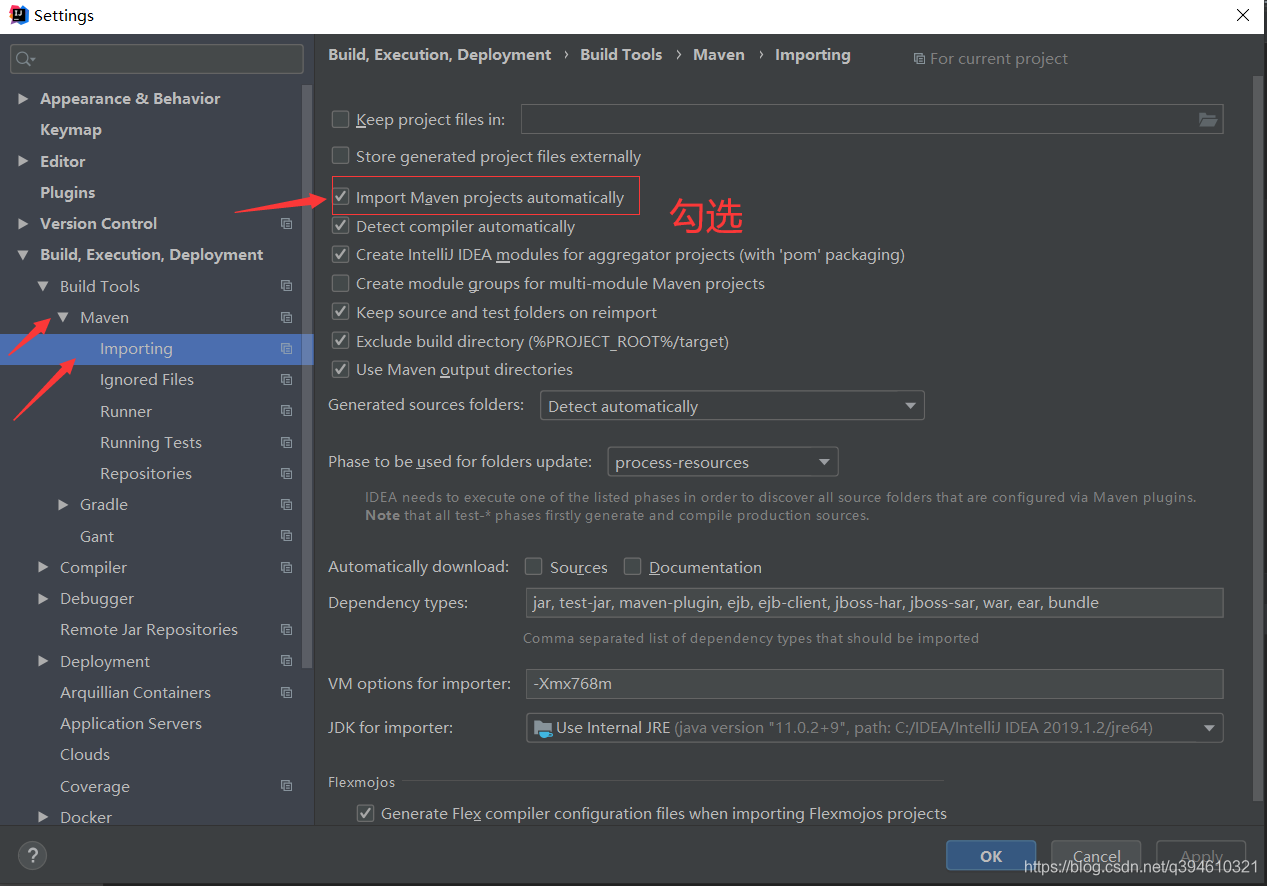Enable automatic download of Documentation

632,567
